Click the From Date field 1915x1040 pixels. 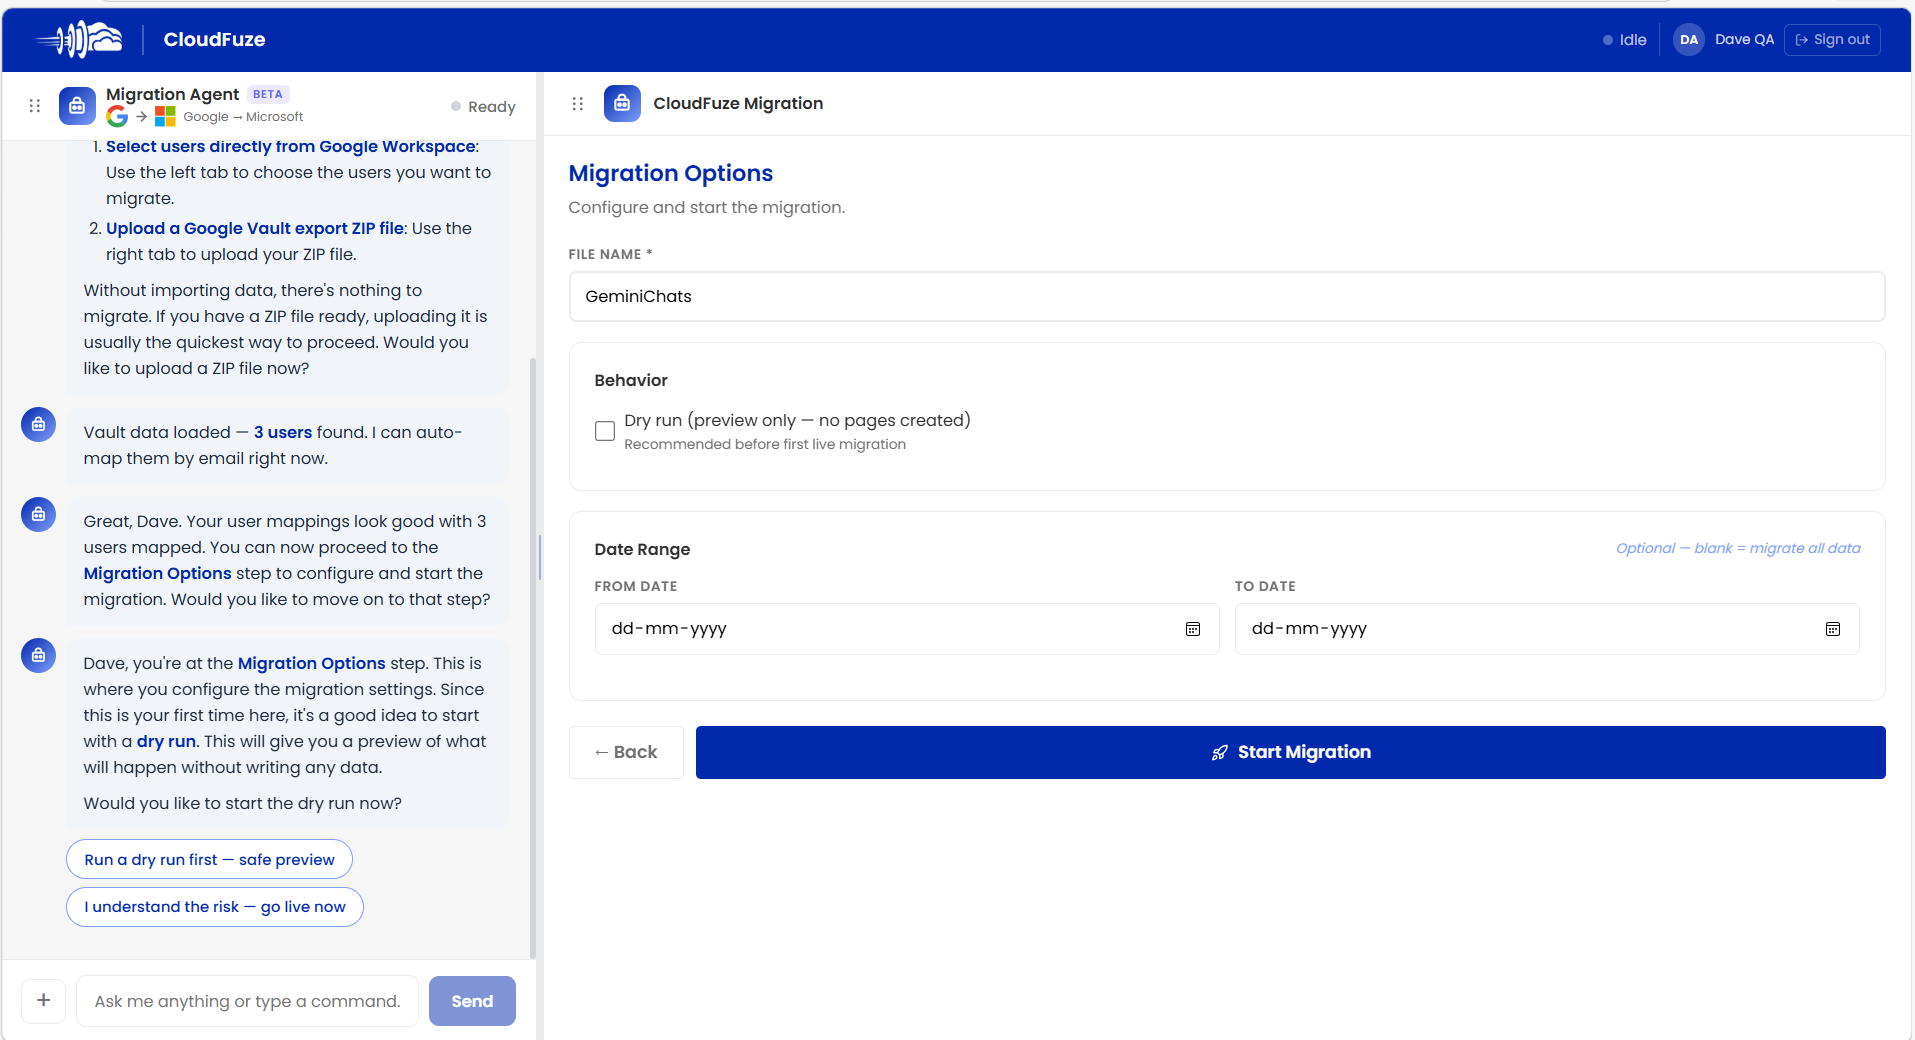907,629
